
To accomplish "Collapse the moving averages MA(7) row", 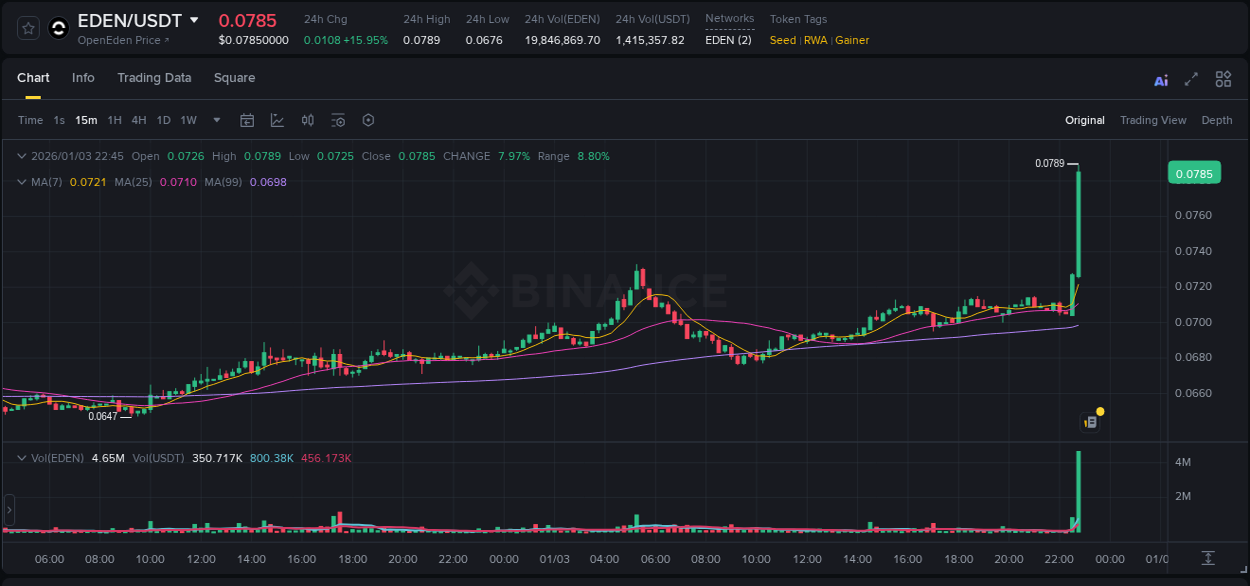I will tap(22, 180).
